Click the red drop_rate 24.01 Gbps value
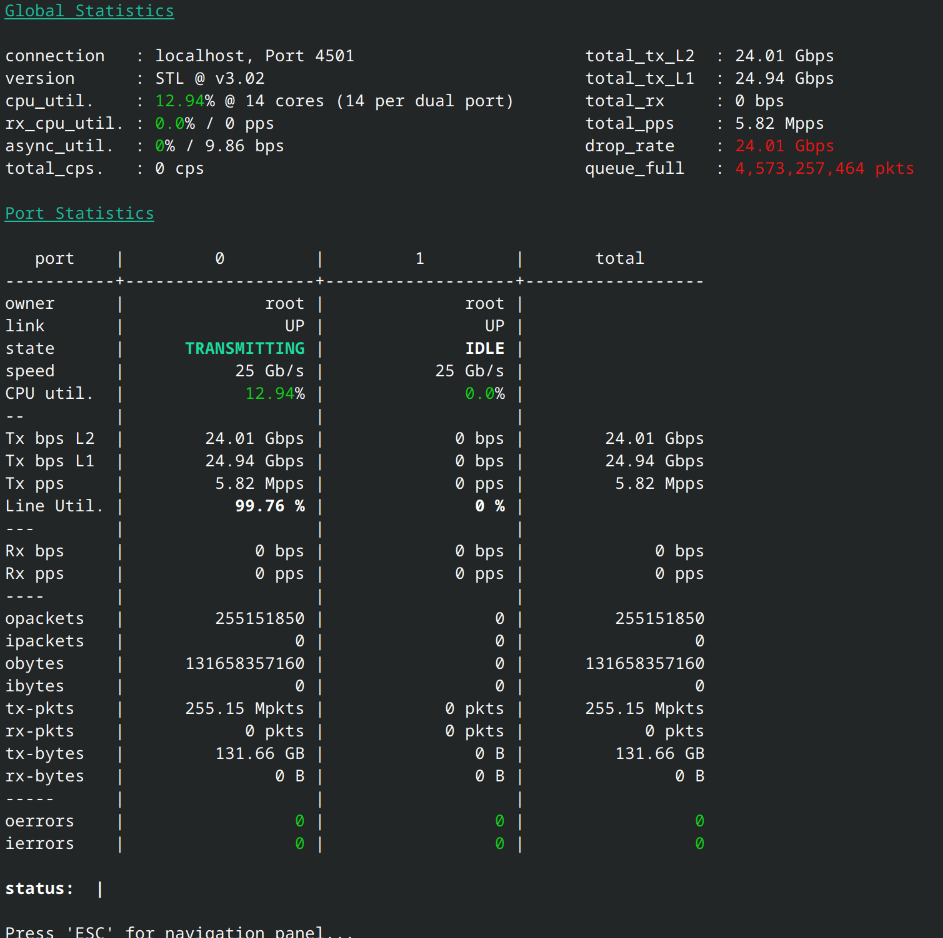Screen dimensions: 943x938 point(784,146)
